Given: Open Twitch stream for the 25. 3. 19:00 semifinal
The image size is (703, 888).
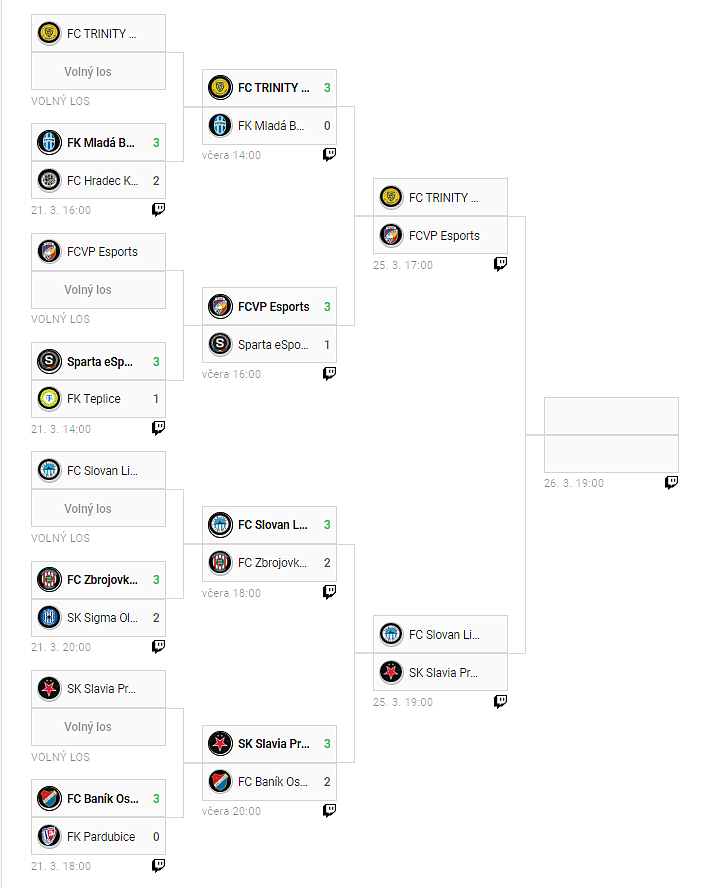Looking at the screenshot, I should [500, 701].
